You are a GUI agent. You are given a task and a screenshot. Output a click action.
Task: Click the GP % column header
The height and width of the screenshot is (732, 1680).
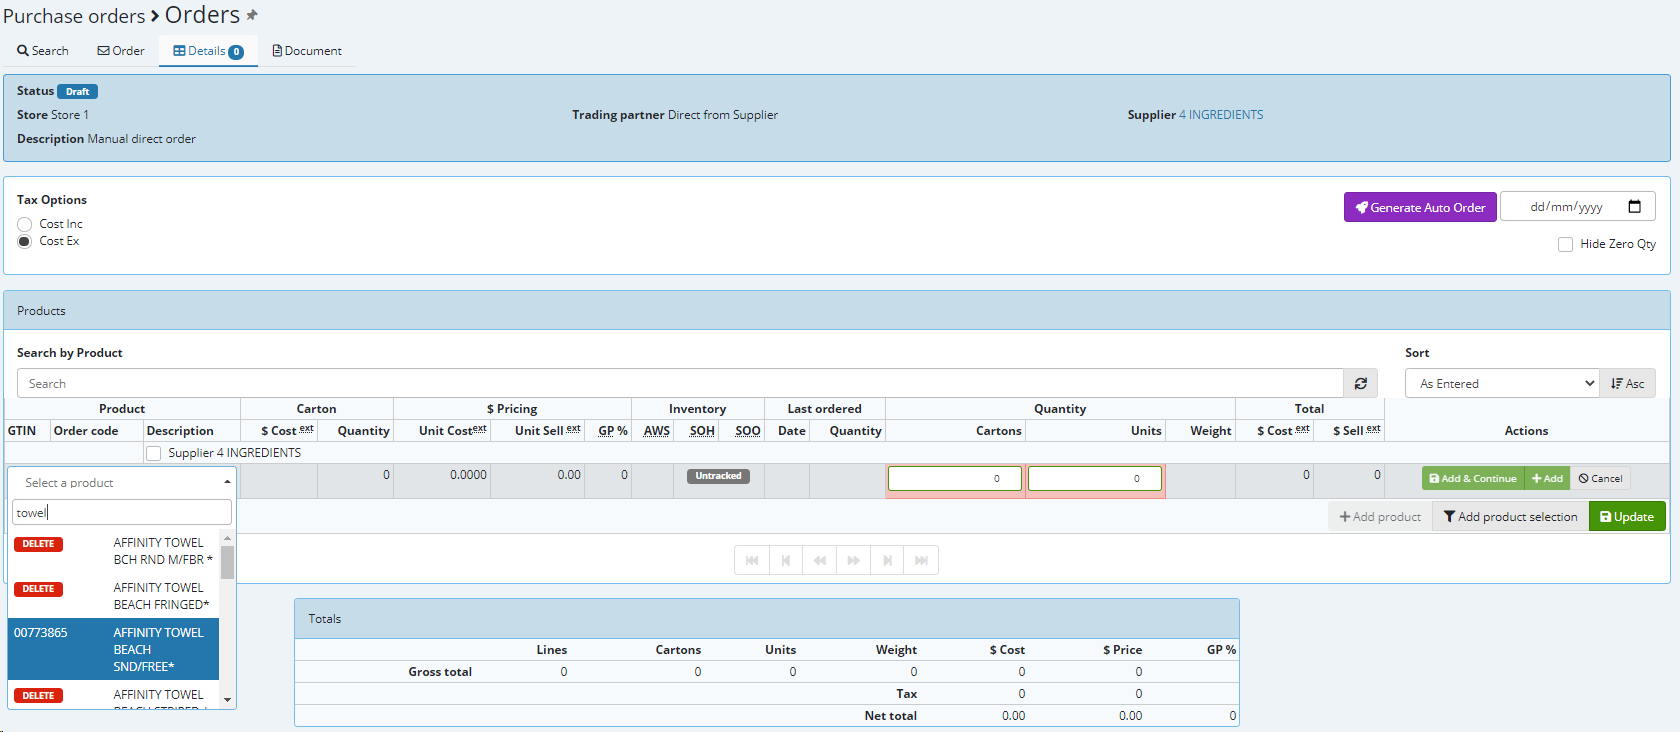point(613,431)
